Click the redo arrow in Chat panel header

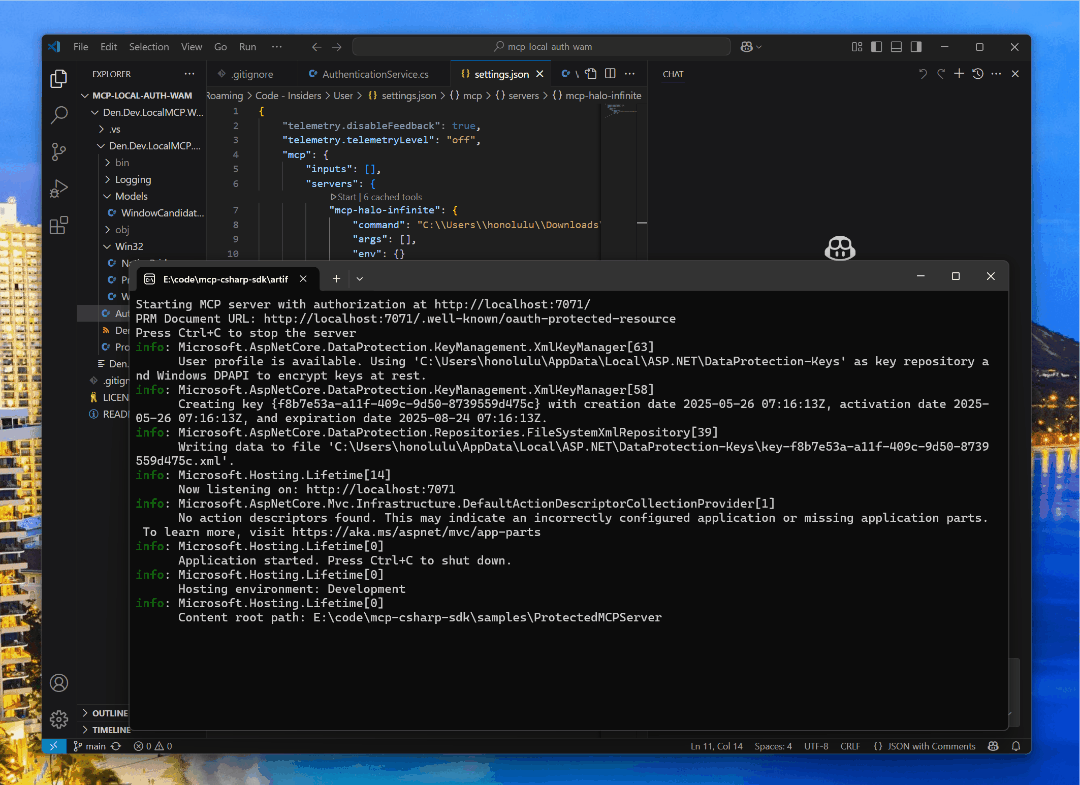pos(941,74)
